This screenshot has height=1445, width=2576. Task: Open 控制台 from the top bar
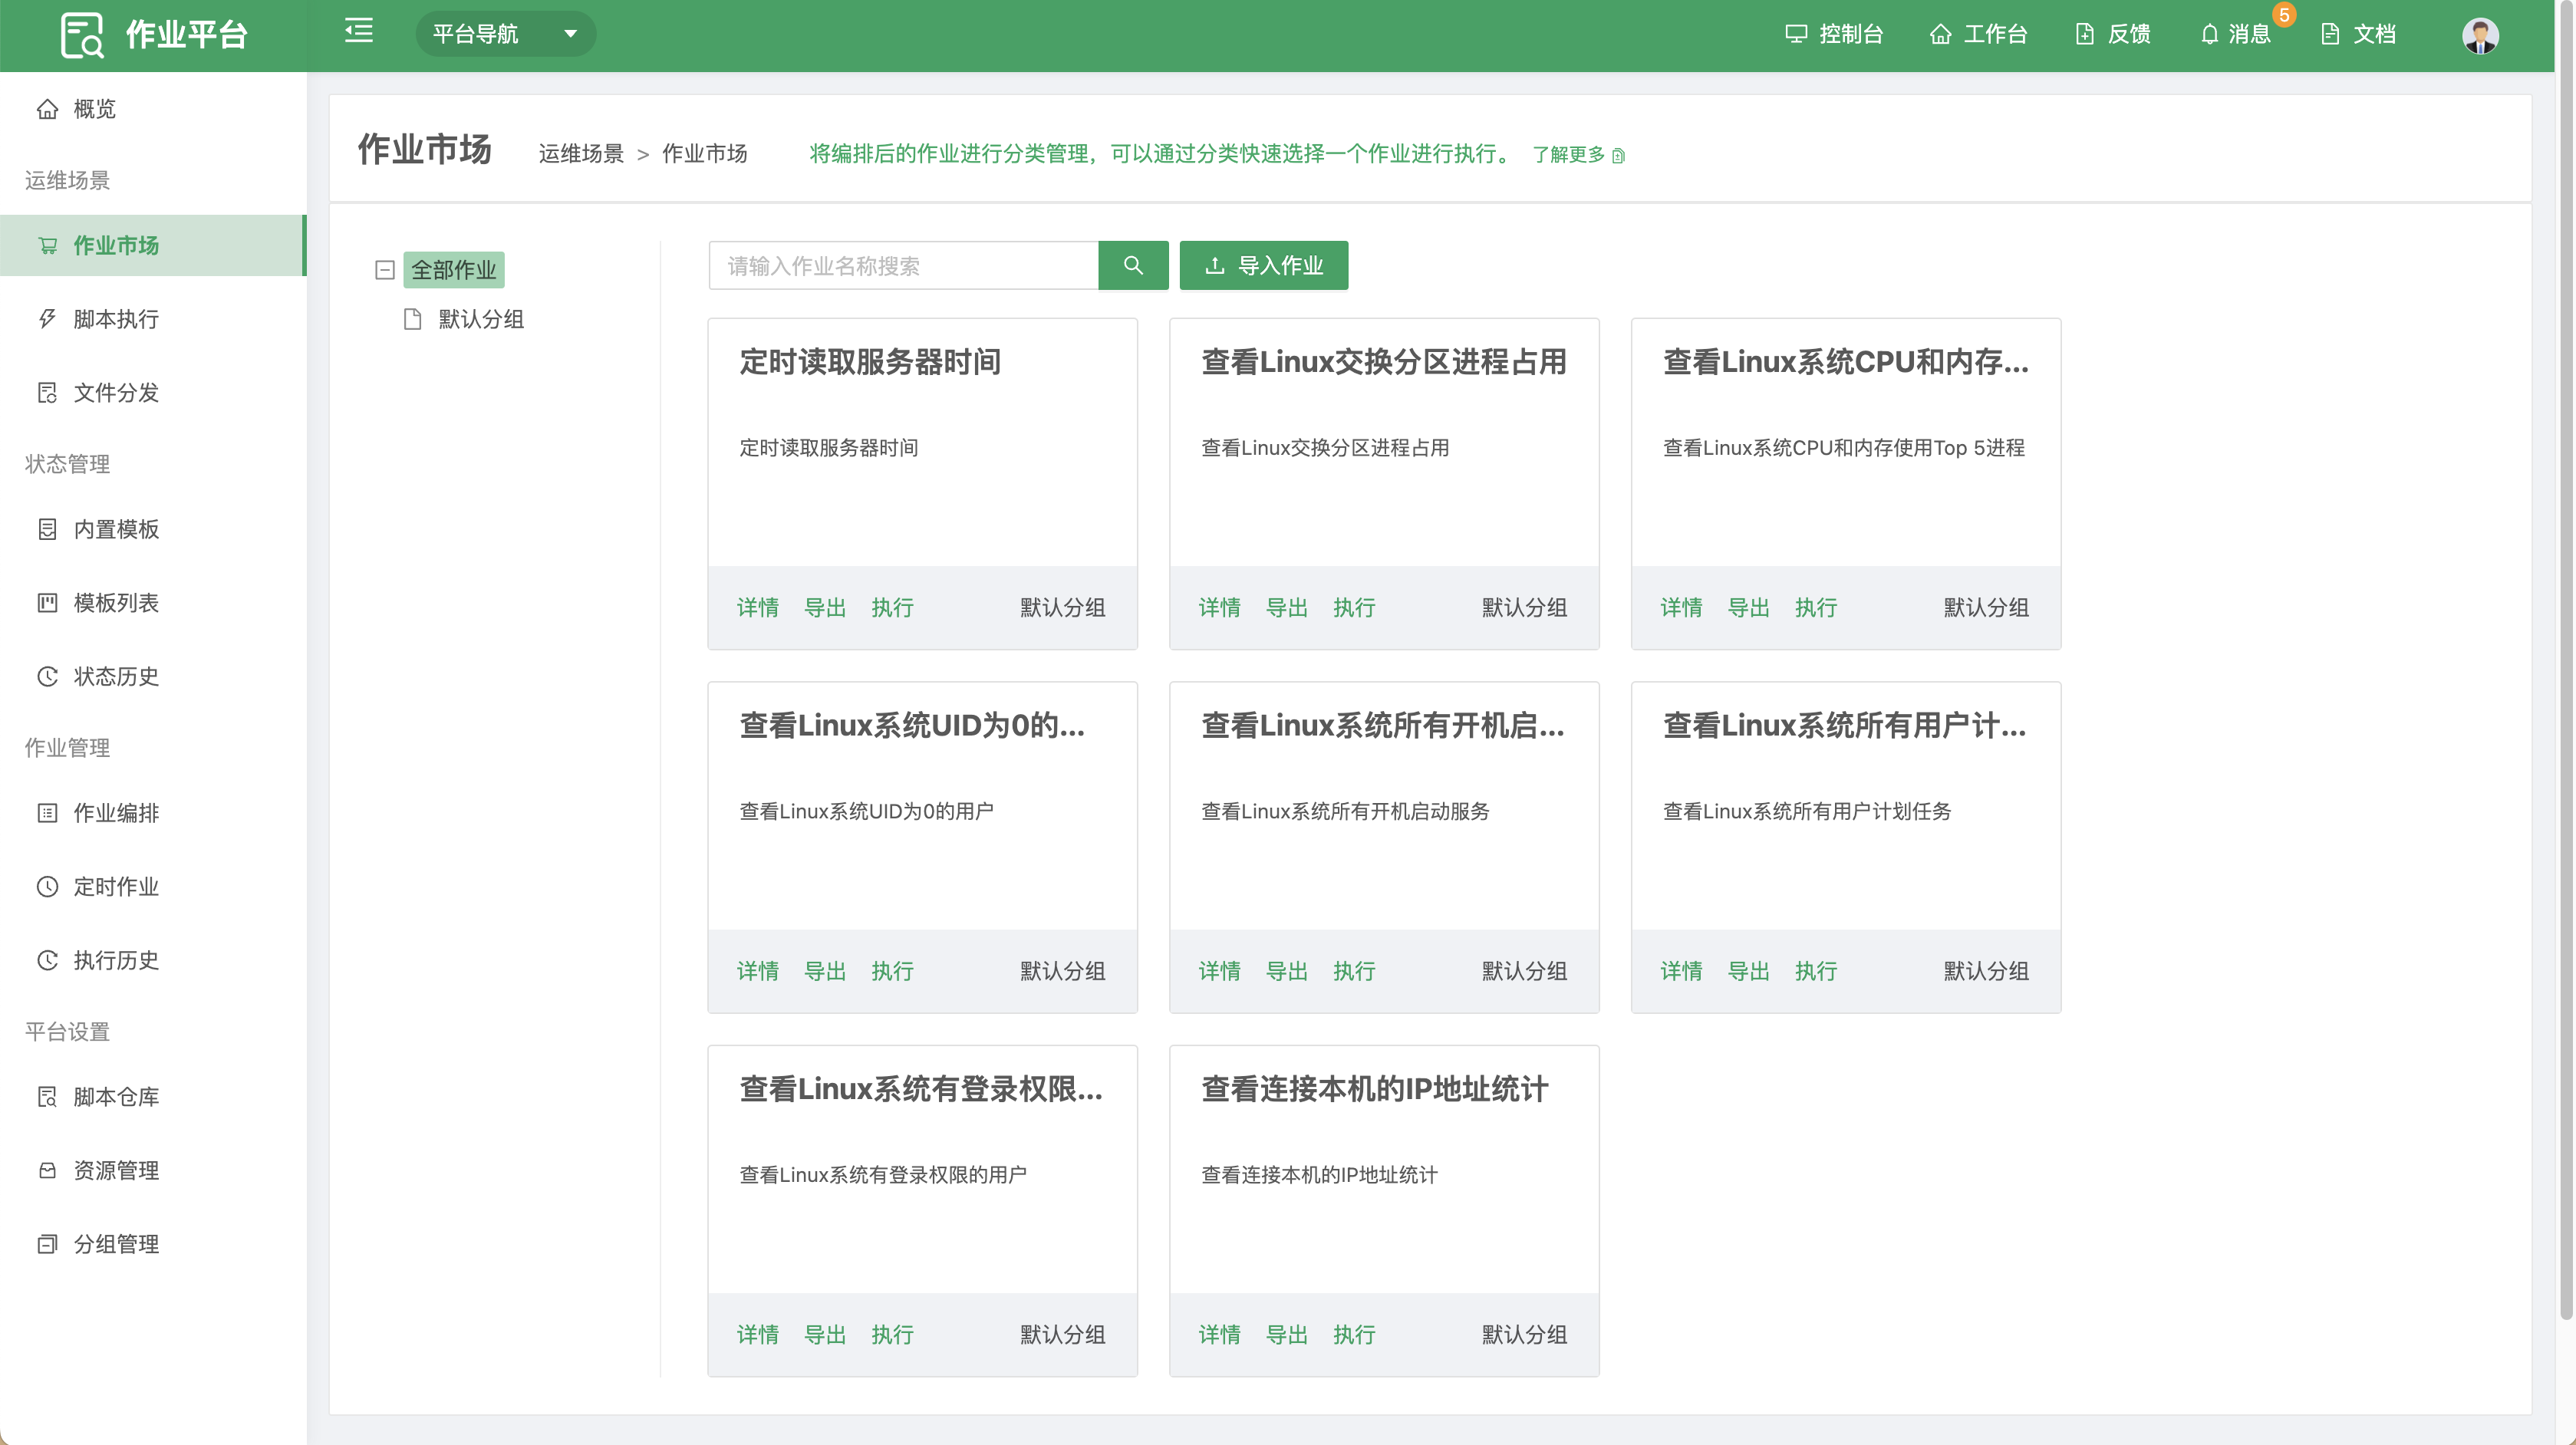coord(1834,35)
